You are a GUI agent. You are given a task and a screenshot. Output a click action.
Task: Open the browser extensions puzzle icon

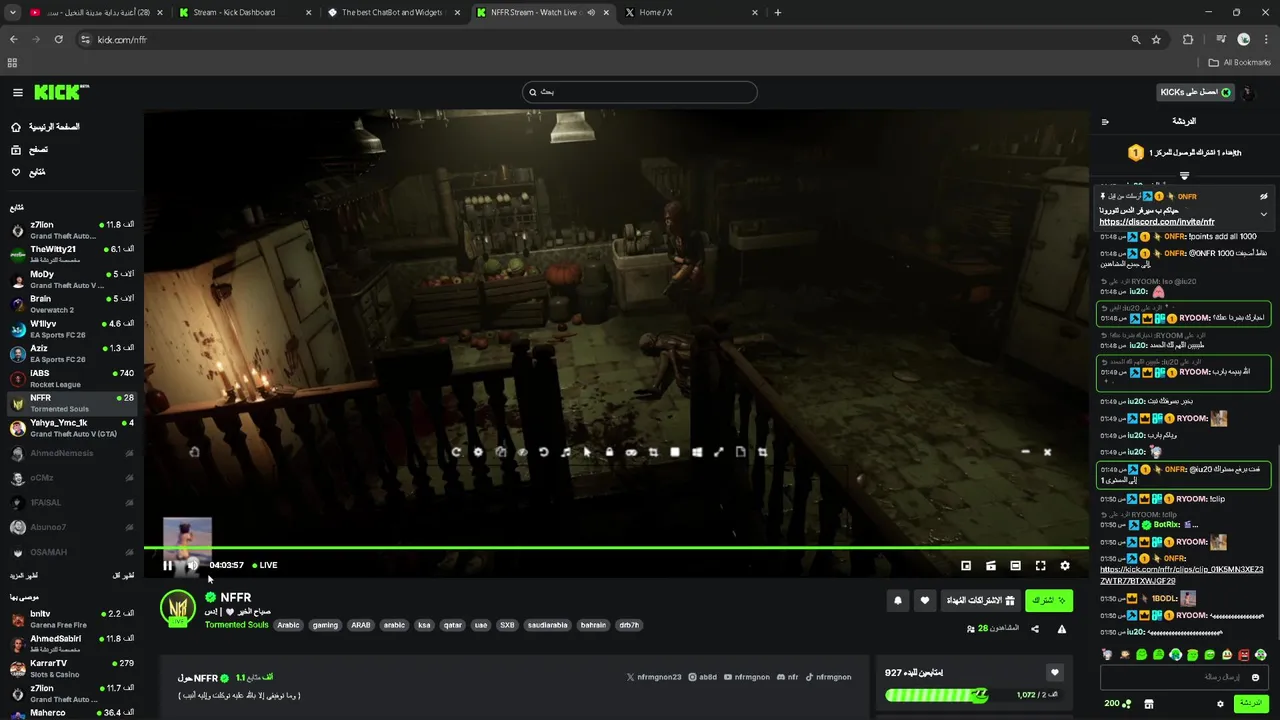point(1188,39)
